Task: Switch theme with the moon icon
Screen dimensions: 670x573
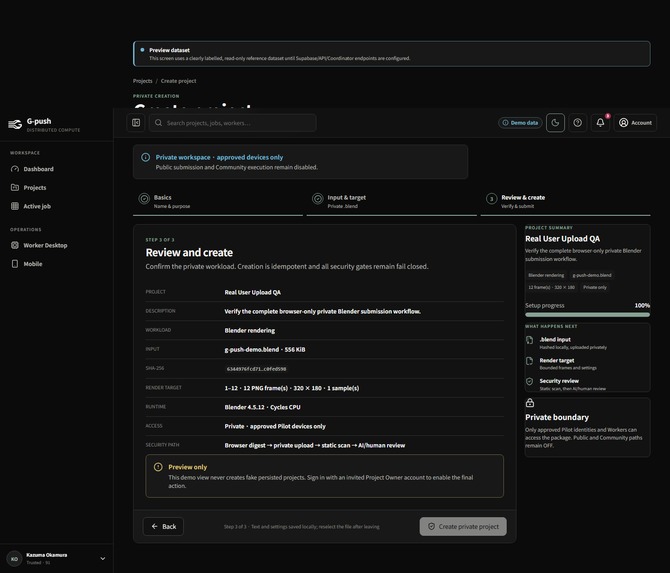Action: [555, 123]
